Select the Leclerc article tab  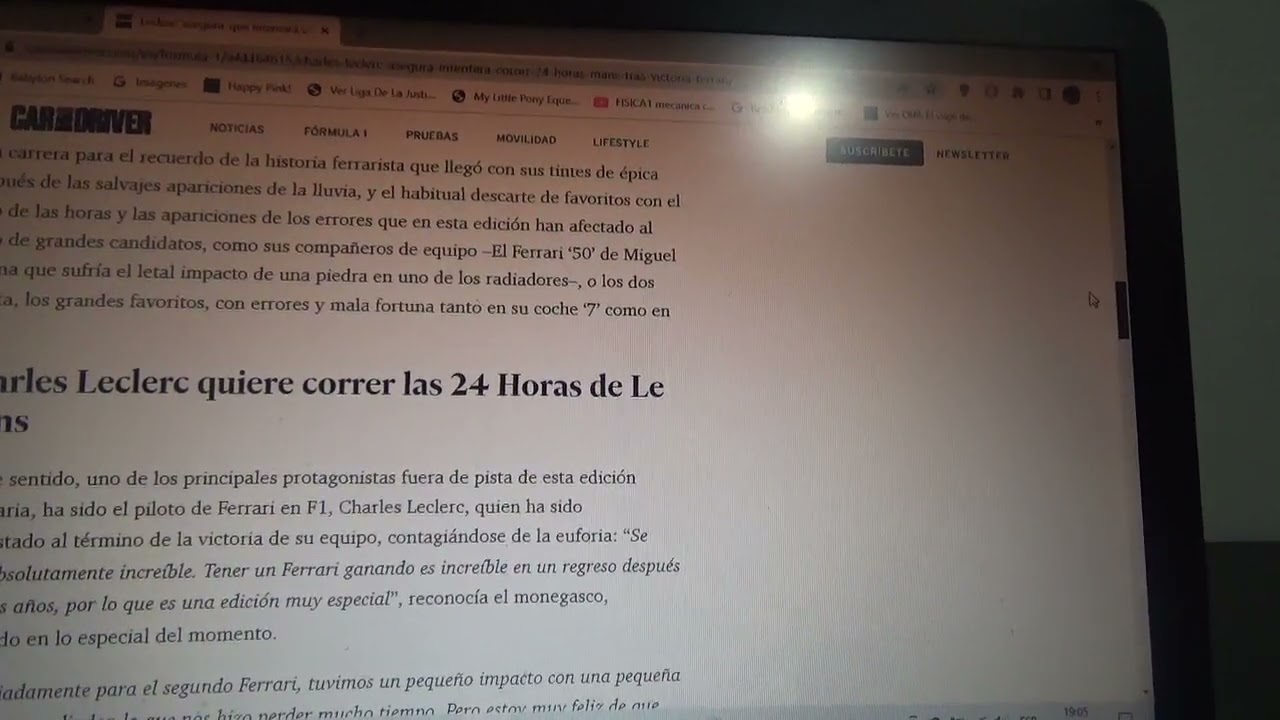click(224, 26)
